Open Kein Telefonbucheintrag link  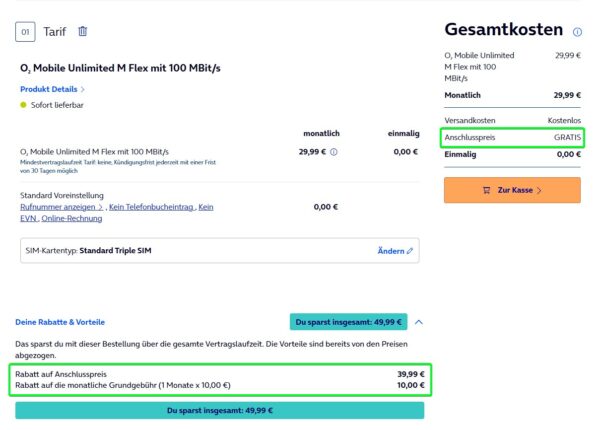point(152,207)
